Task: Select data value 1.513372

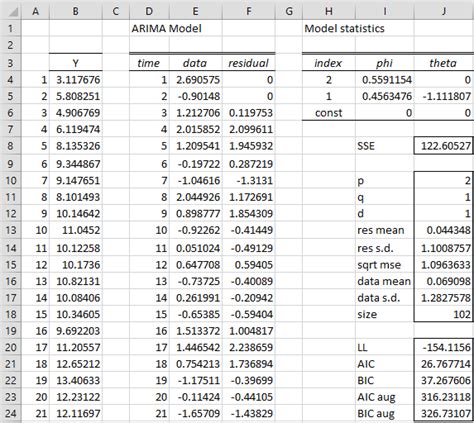Action: pos(196,331)
